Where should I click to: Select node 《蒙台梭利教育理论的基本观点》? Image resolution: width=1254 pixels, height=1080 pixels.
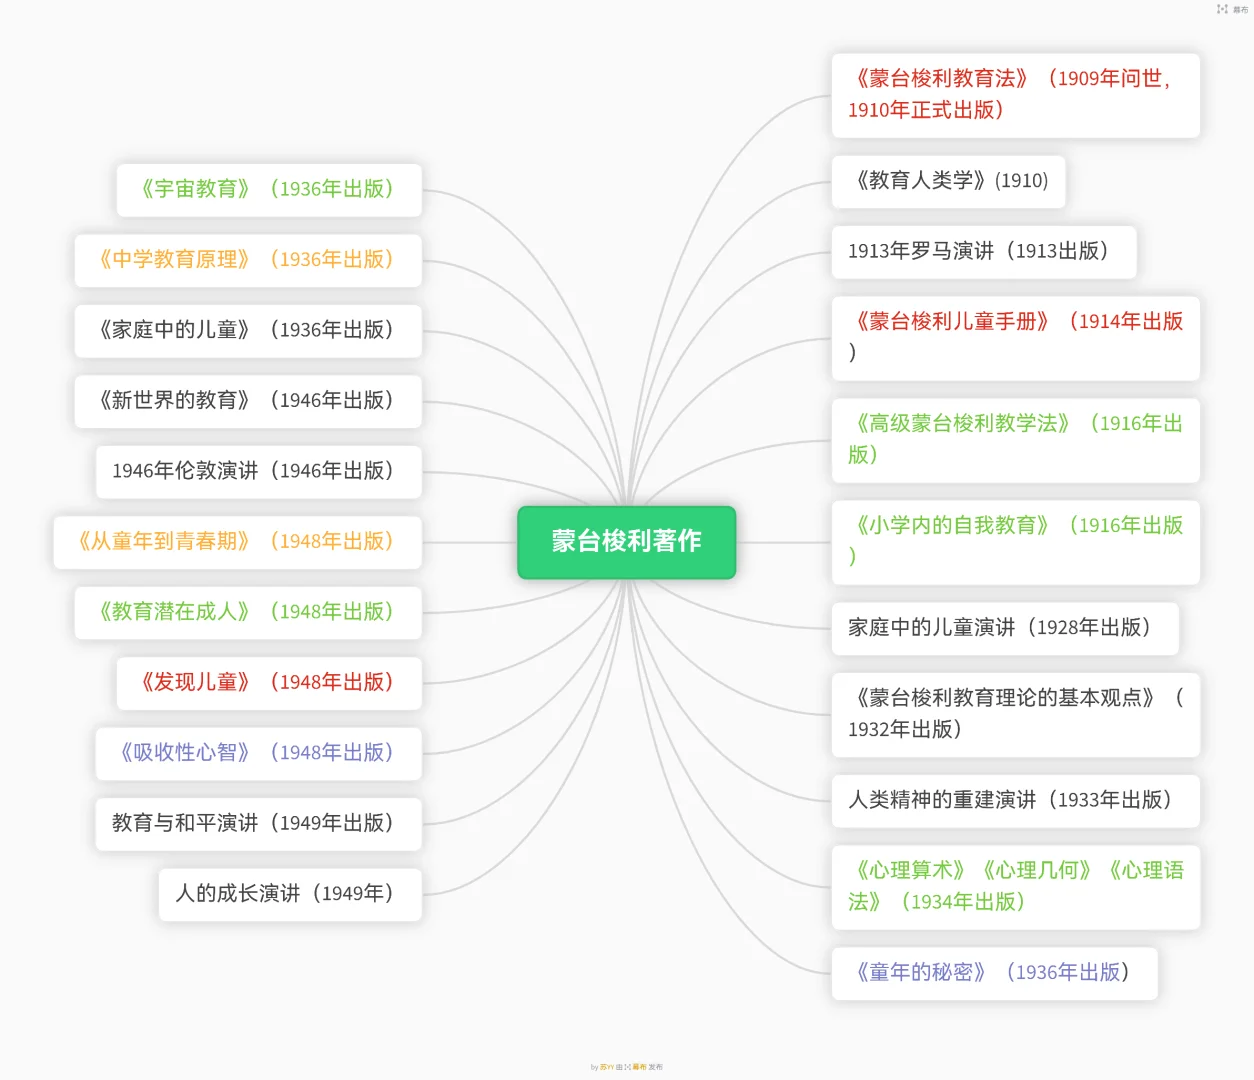pos(1016,714)
